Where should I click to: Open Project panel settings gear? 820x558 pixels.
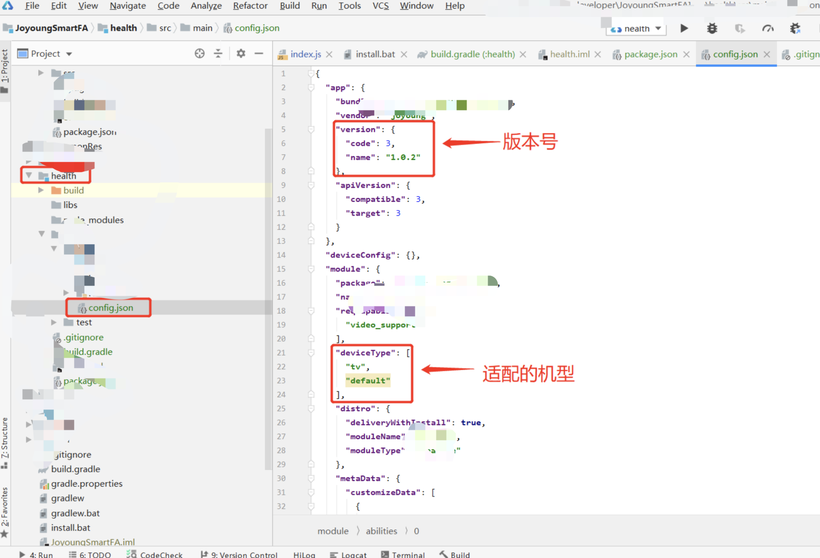click(x=241, y=53)
